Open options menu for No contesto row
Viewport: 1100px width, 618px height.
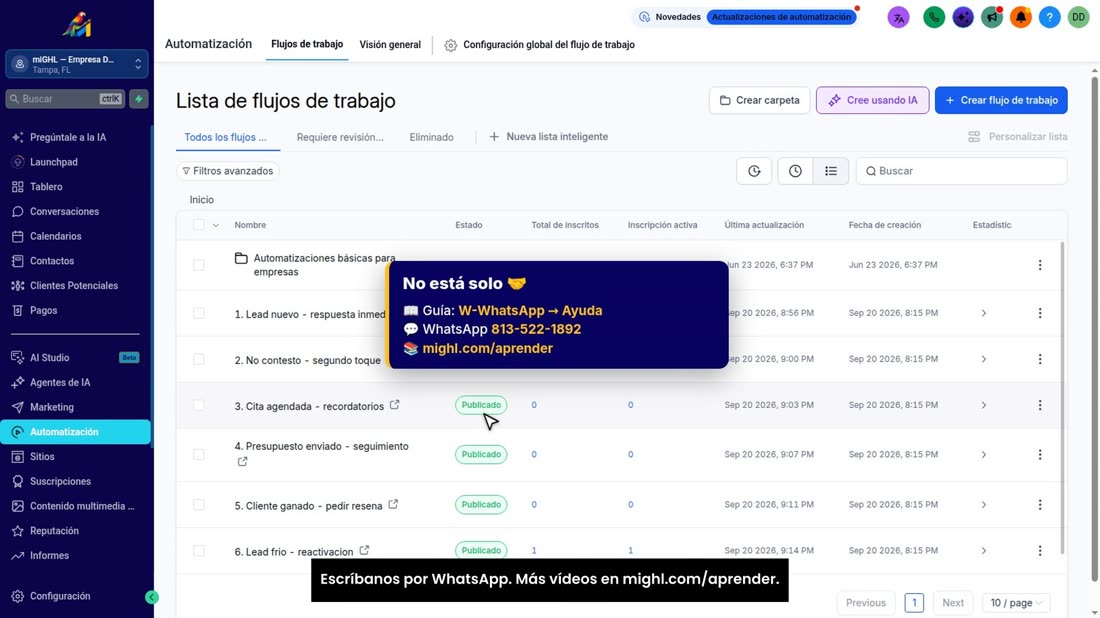tap(1040, 359)
